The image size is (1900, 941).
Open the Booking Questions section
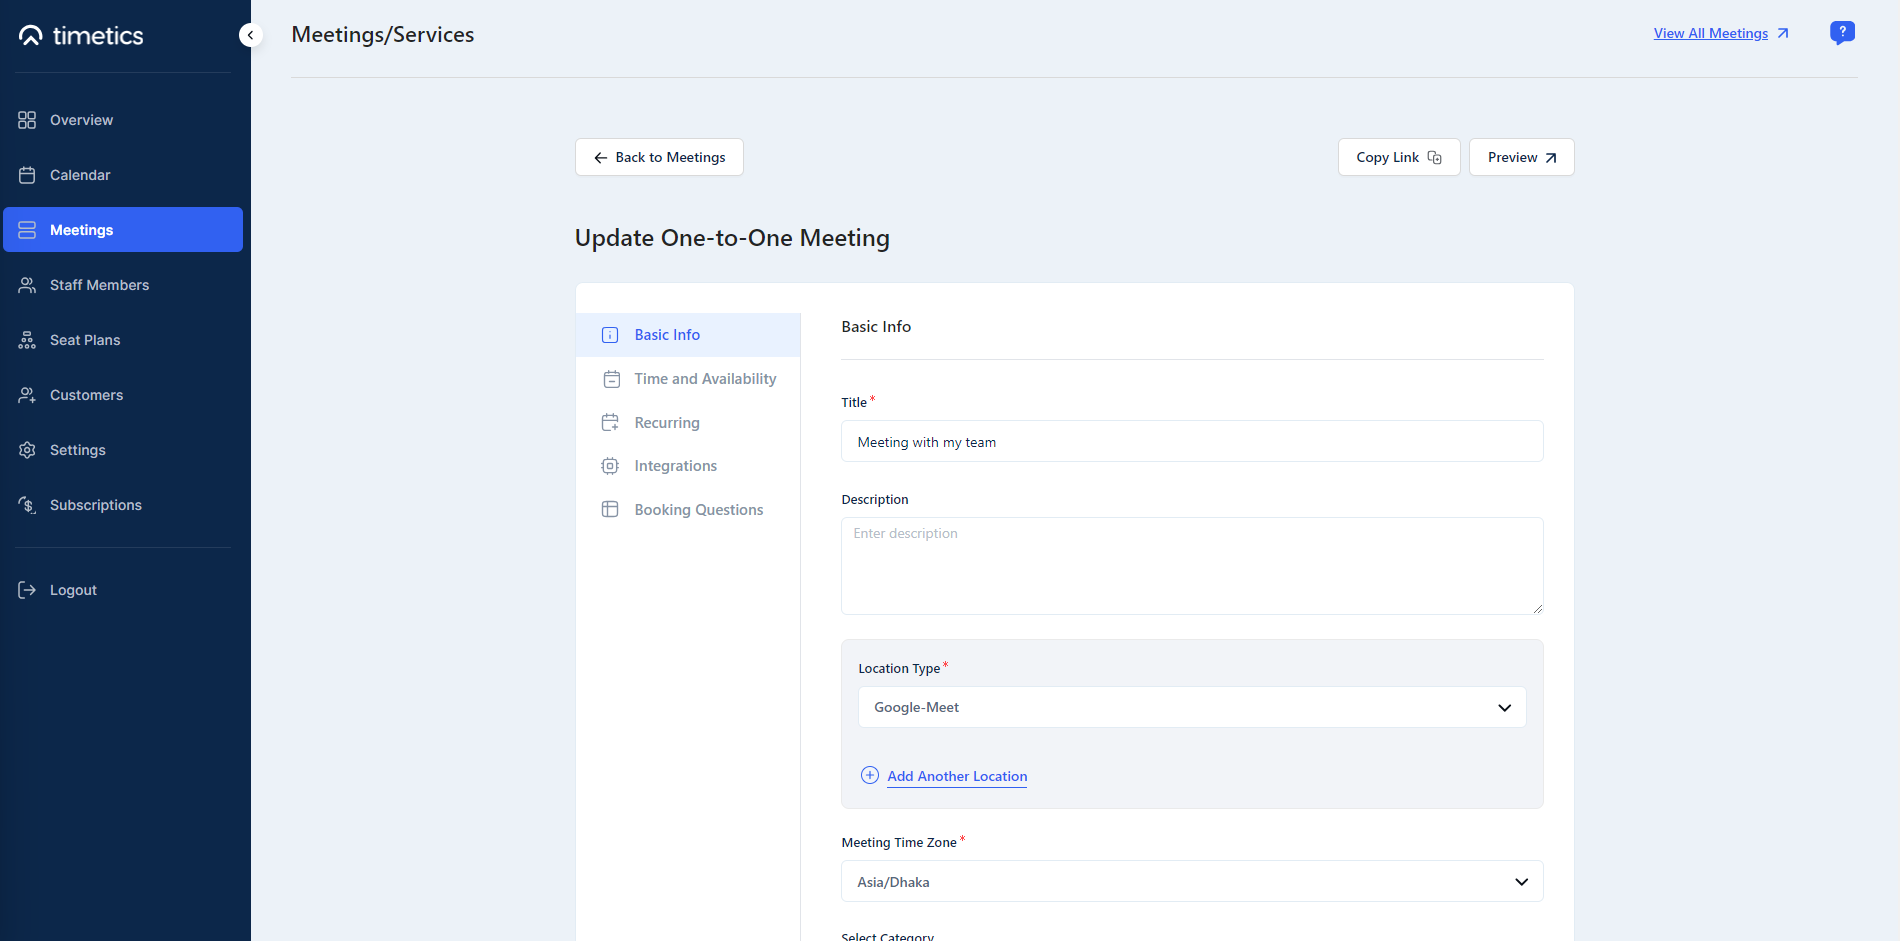[698, 509]
